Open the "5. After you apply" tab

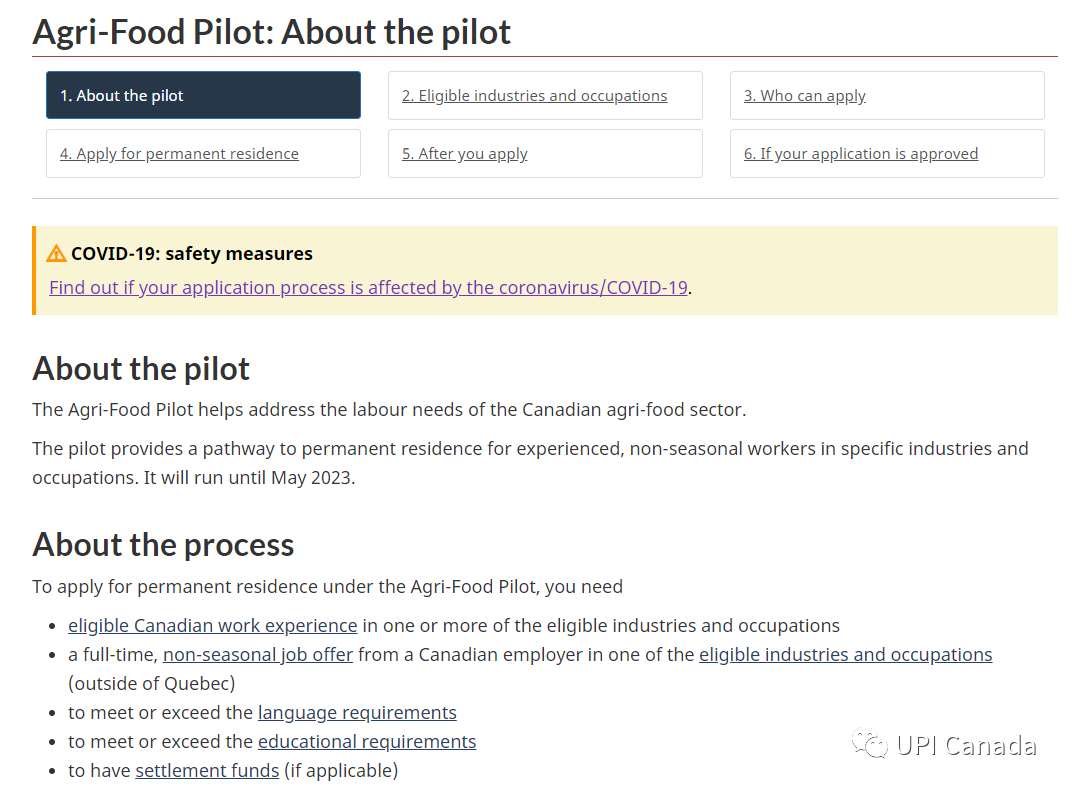coord(464,154)
